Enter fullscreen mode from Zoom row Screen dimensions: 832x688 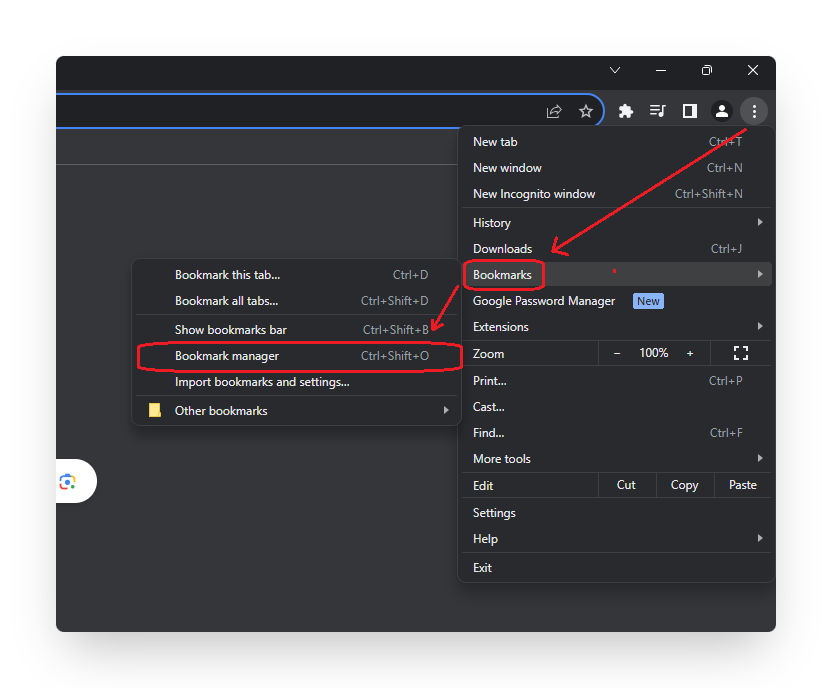click(741, 353)
